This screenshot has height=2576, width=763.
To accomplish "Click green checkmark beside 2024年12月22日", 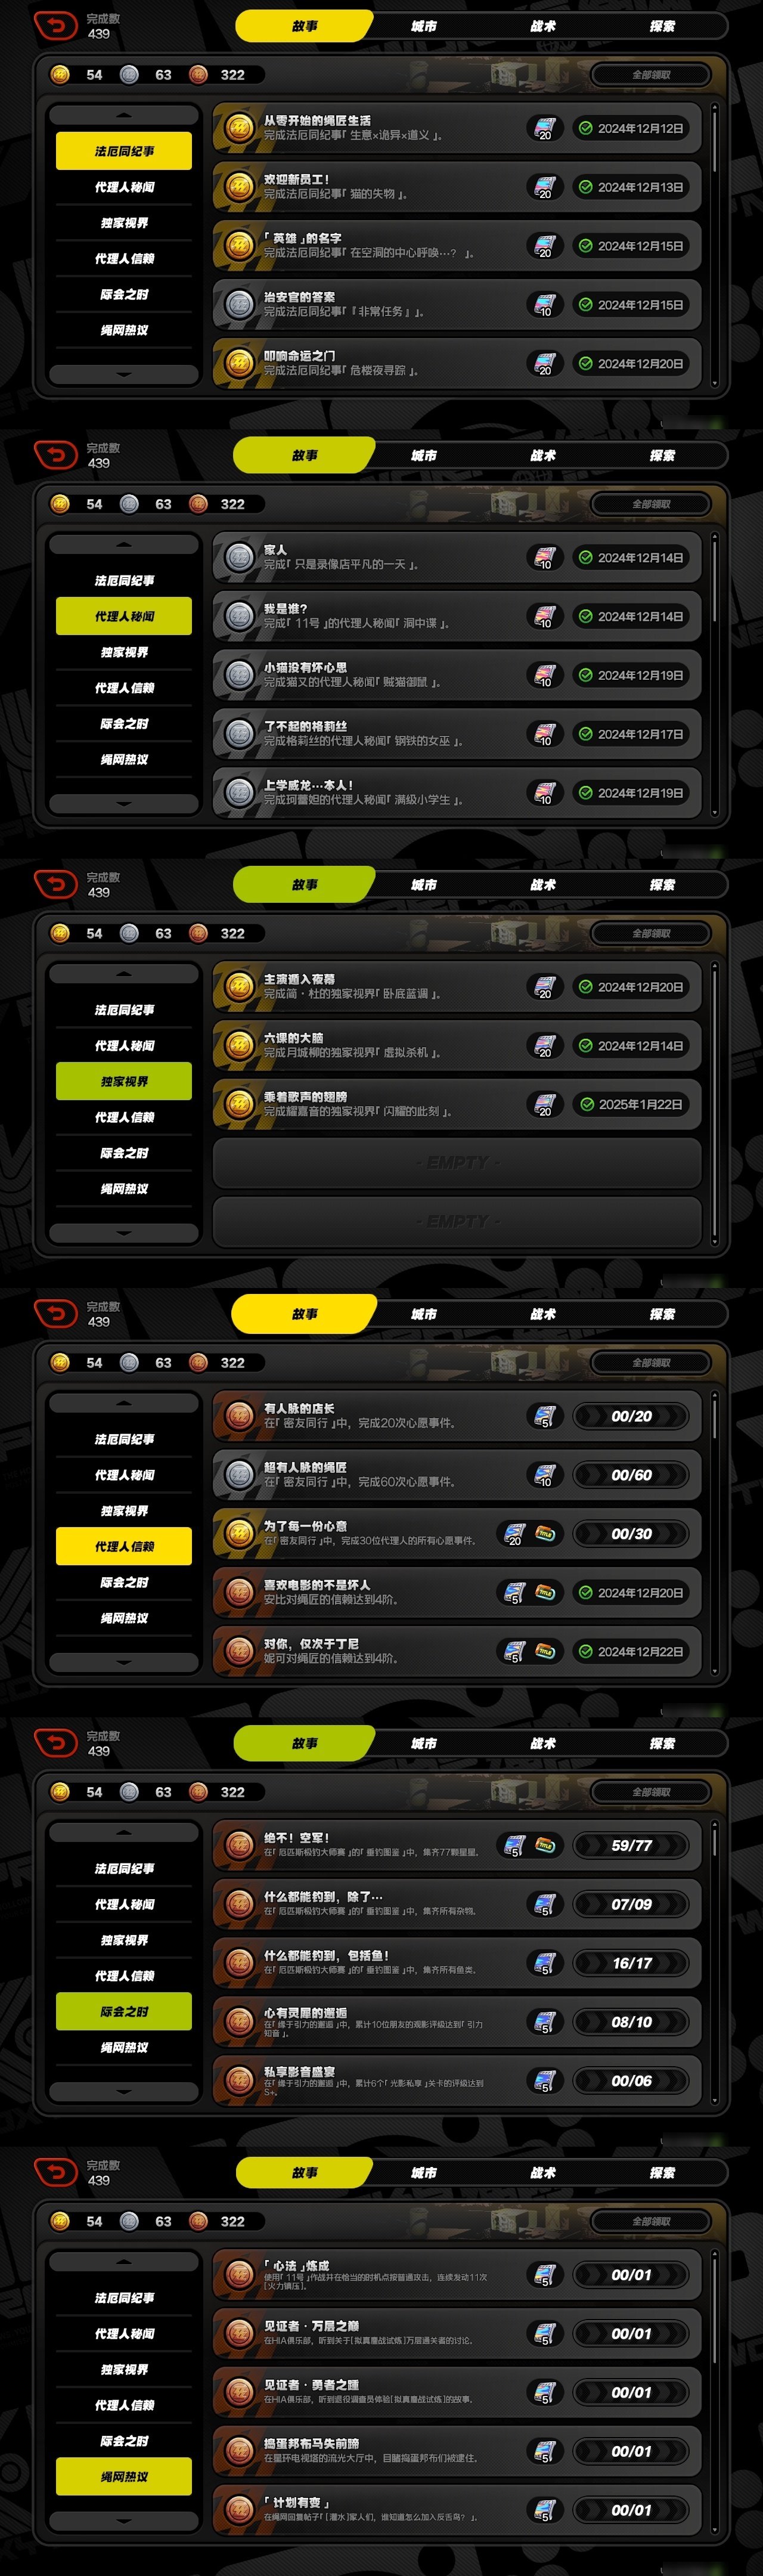I will 586,1651.
